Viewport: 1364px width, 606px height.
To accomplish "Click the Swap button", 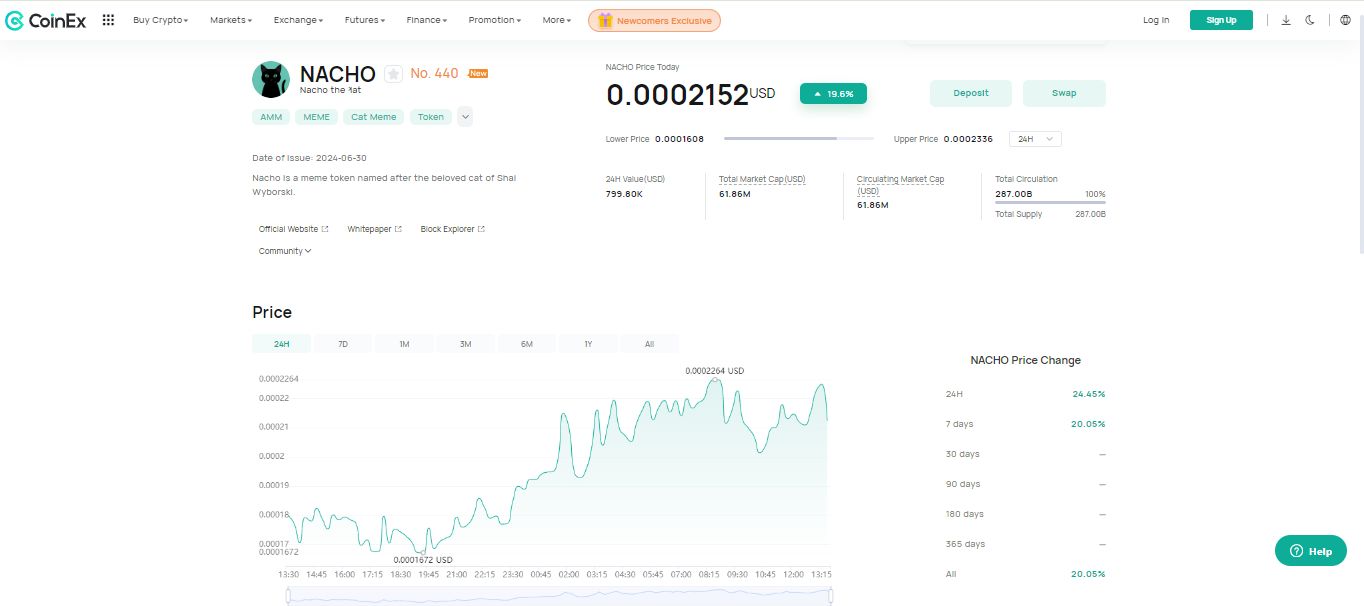I will (x=1064, y=93).
